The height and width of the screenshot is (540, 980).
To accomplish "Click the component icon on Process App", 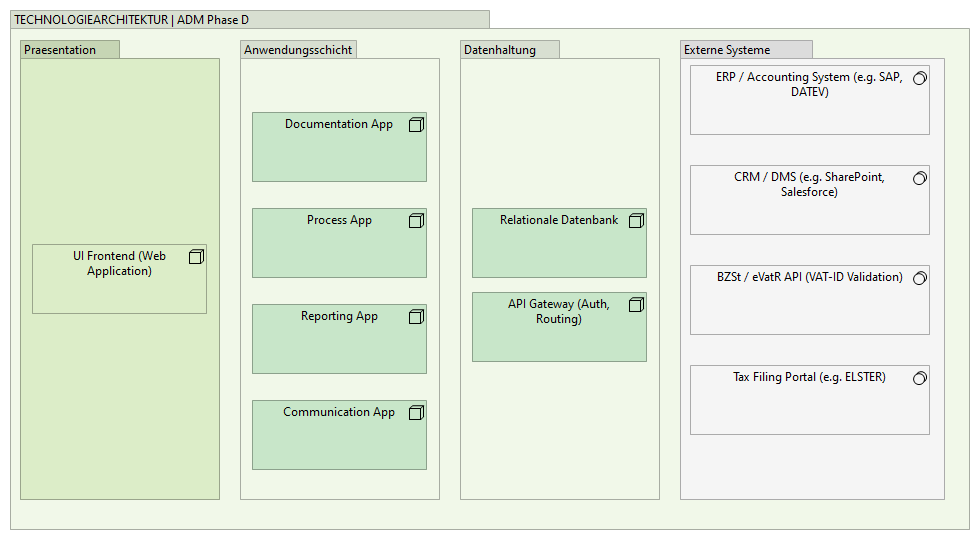I will pos(416,221).
